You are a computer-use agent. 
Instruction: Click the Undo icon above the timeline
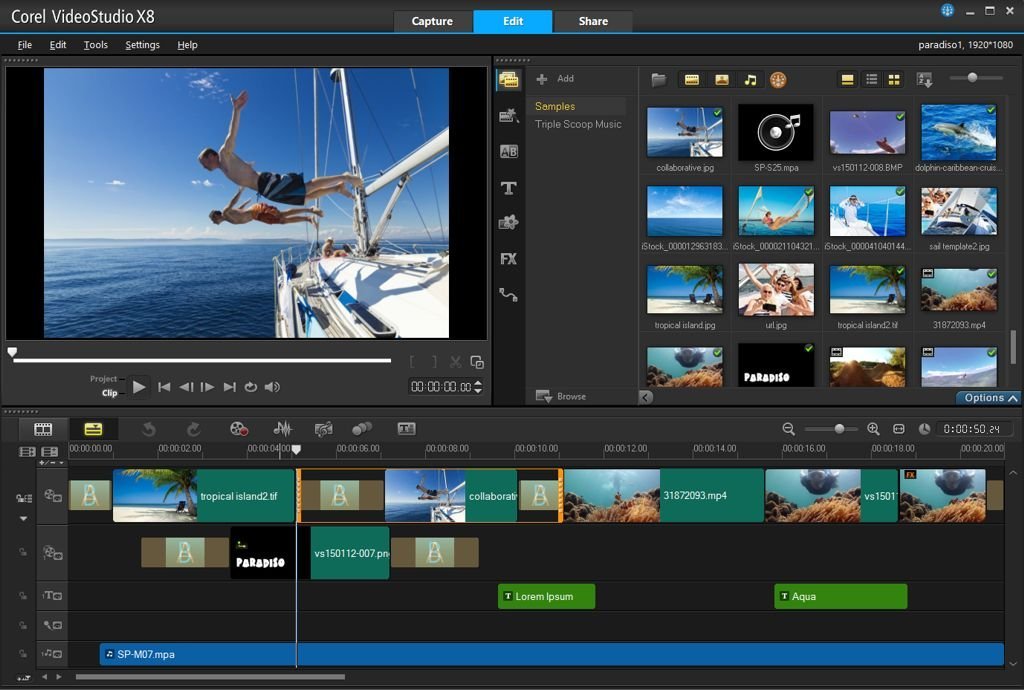tap(149, 428)
